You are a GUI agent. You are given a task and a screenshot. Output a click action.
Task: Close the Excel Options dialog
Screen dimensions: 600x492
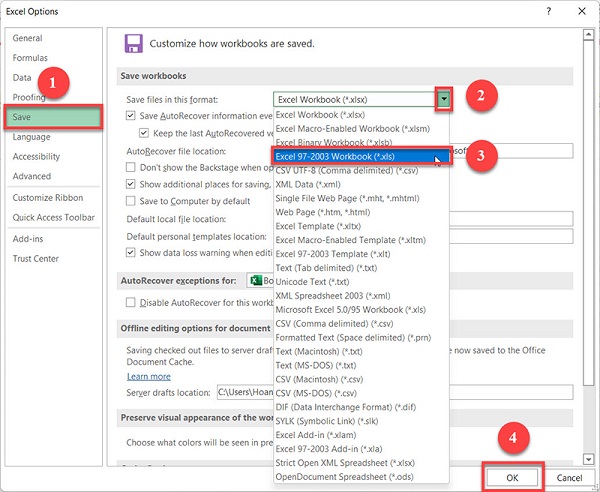[x=582, y=11]
